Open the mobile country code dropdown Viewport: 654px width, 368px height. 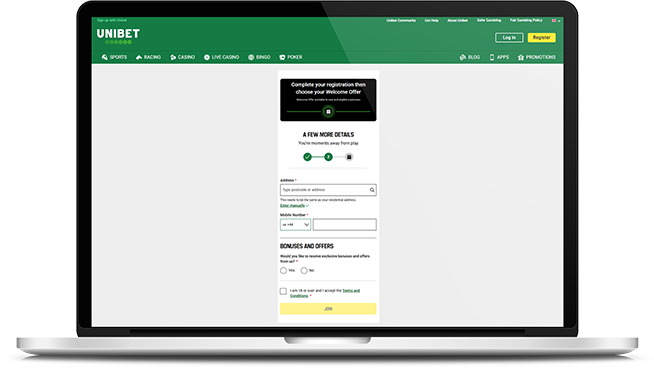tap(295, 224)
